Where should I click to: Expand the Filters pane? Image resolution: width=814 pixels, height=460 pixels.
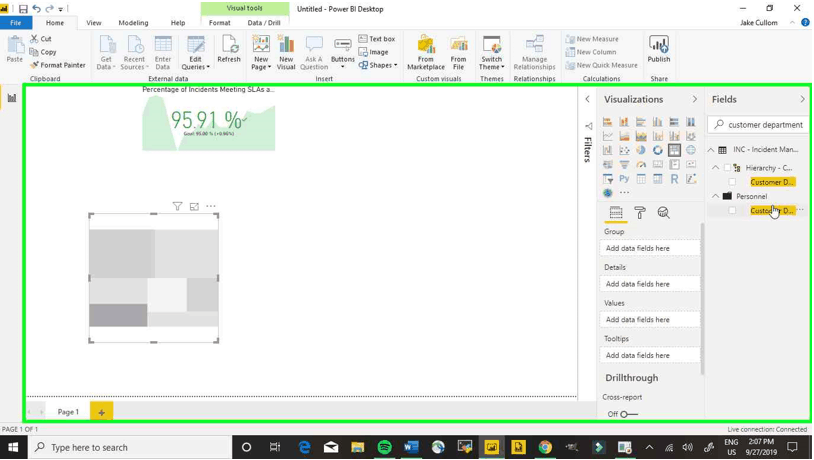coord(587,99)
